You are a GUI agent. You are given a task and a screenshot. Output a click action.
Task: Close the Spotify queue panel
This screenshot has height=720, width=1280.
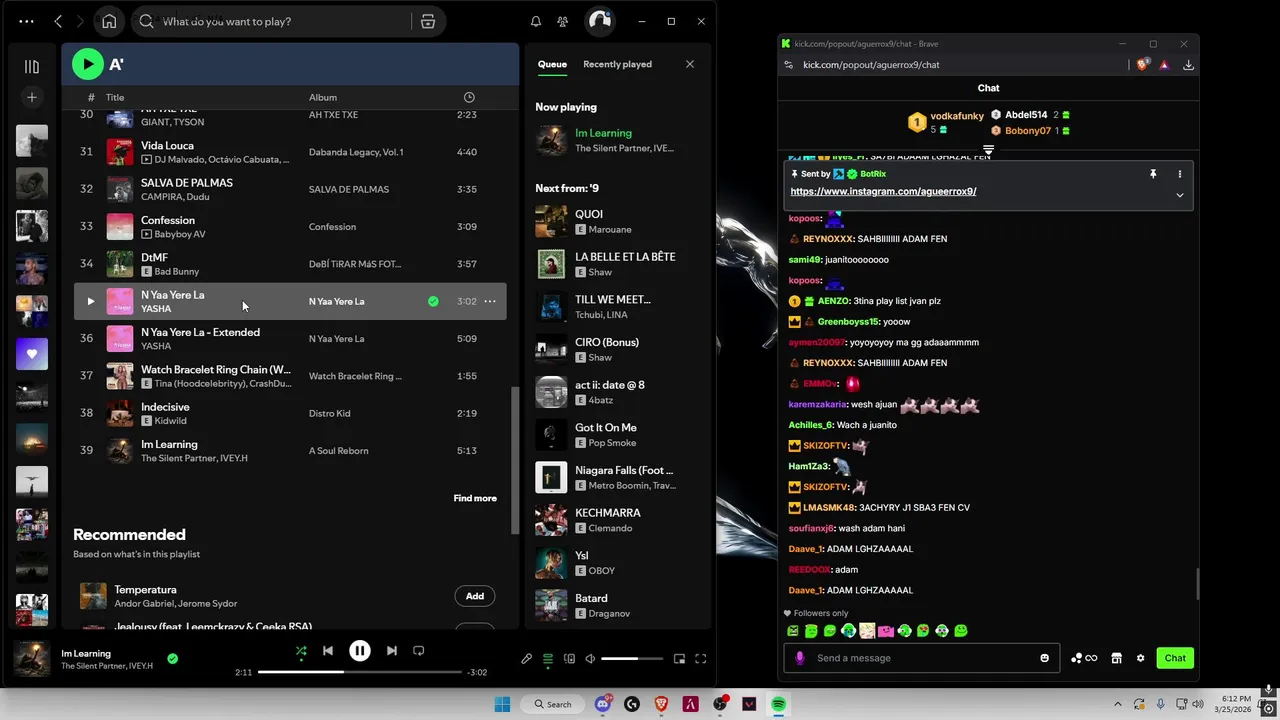point(689,64)
